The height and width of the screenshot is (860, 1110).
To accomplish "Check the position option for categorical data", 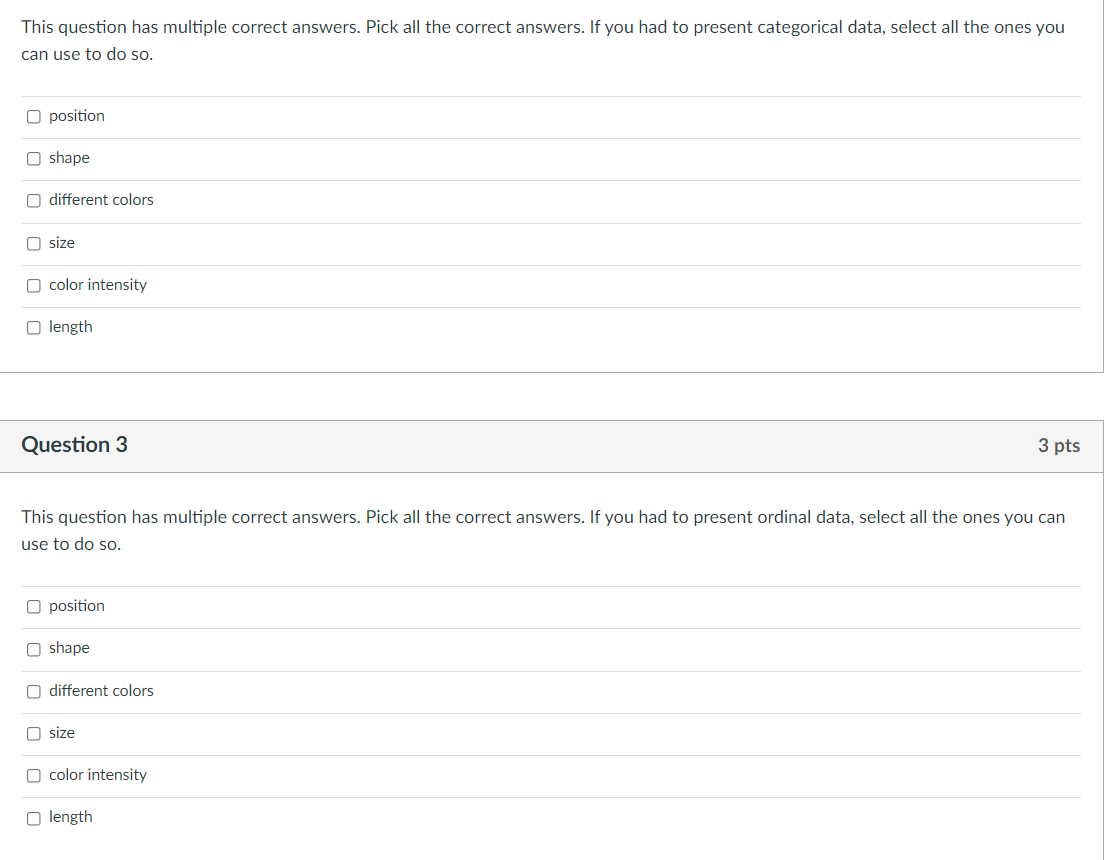I will click(33, 116).
